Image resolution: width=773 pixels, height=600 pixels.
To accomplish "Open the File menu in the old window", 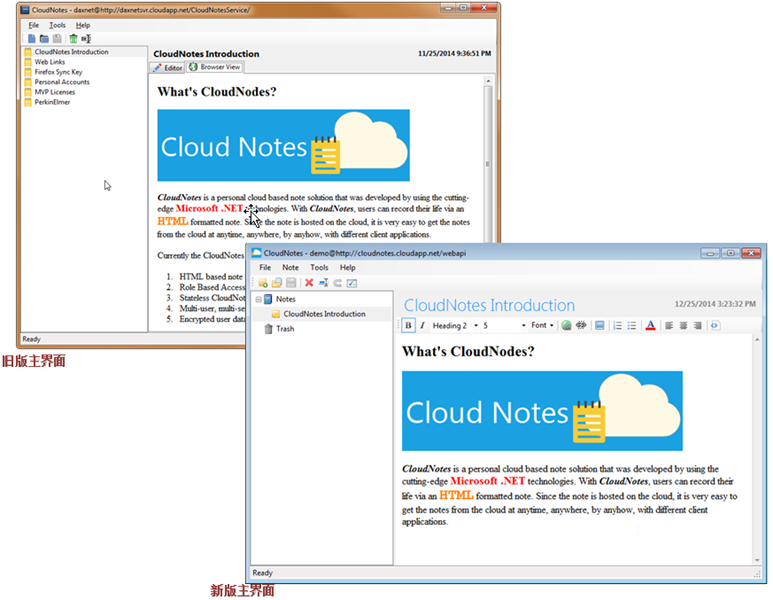I will 34,25.
